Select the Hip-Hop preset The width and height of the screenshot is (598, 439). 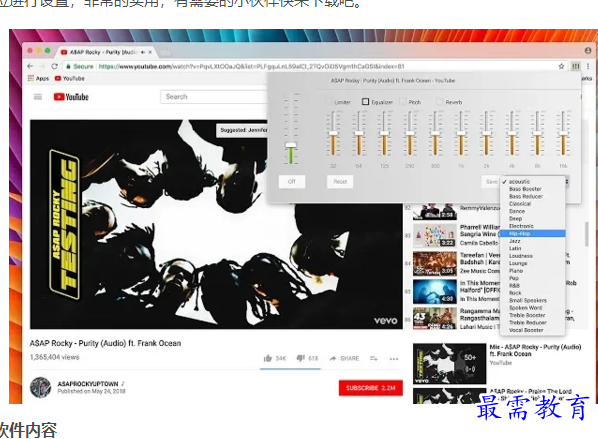coord(532,233)
